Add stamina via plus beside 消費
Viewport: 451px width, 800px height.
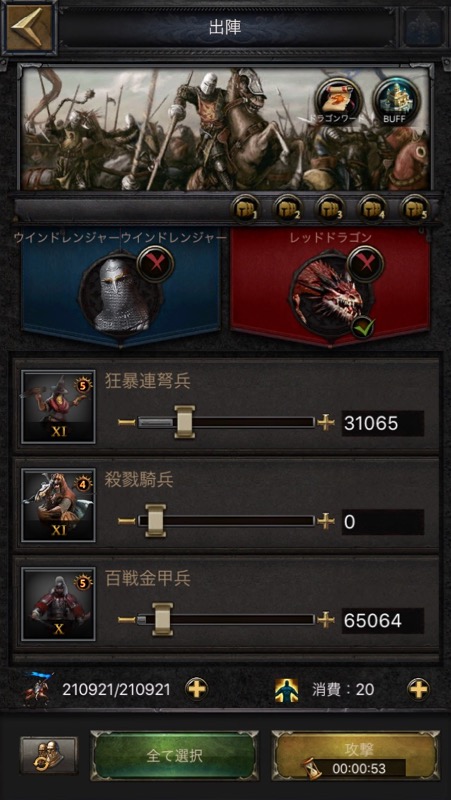tap(418, 689)
